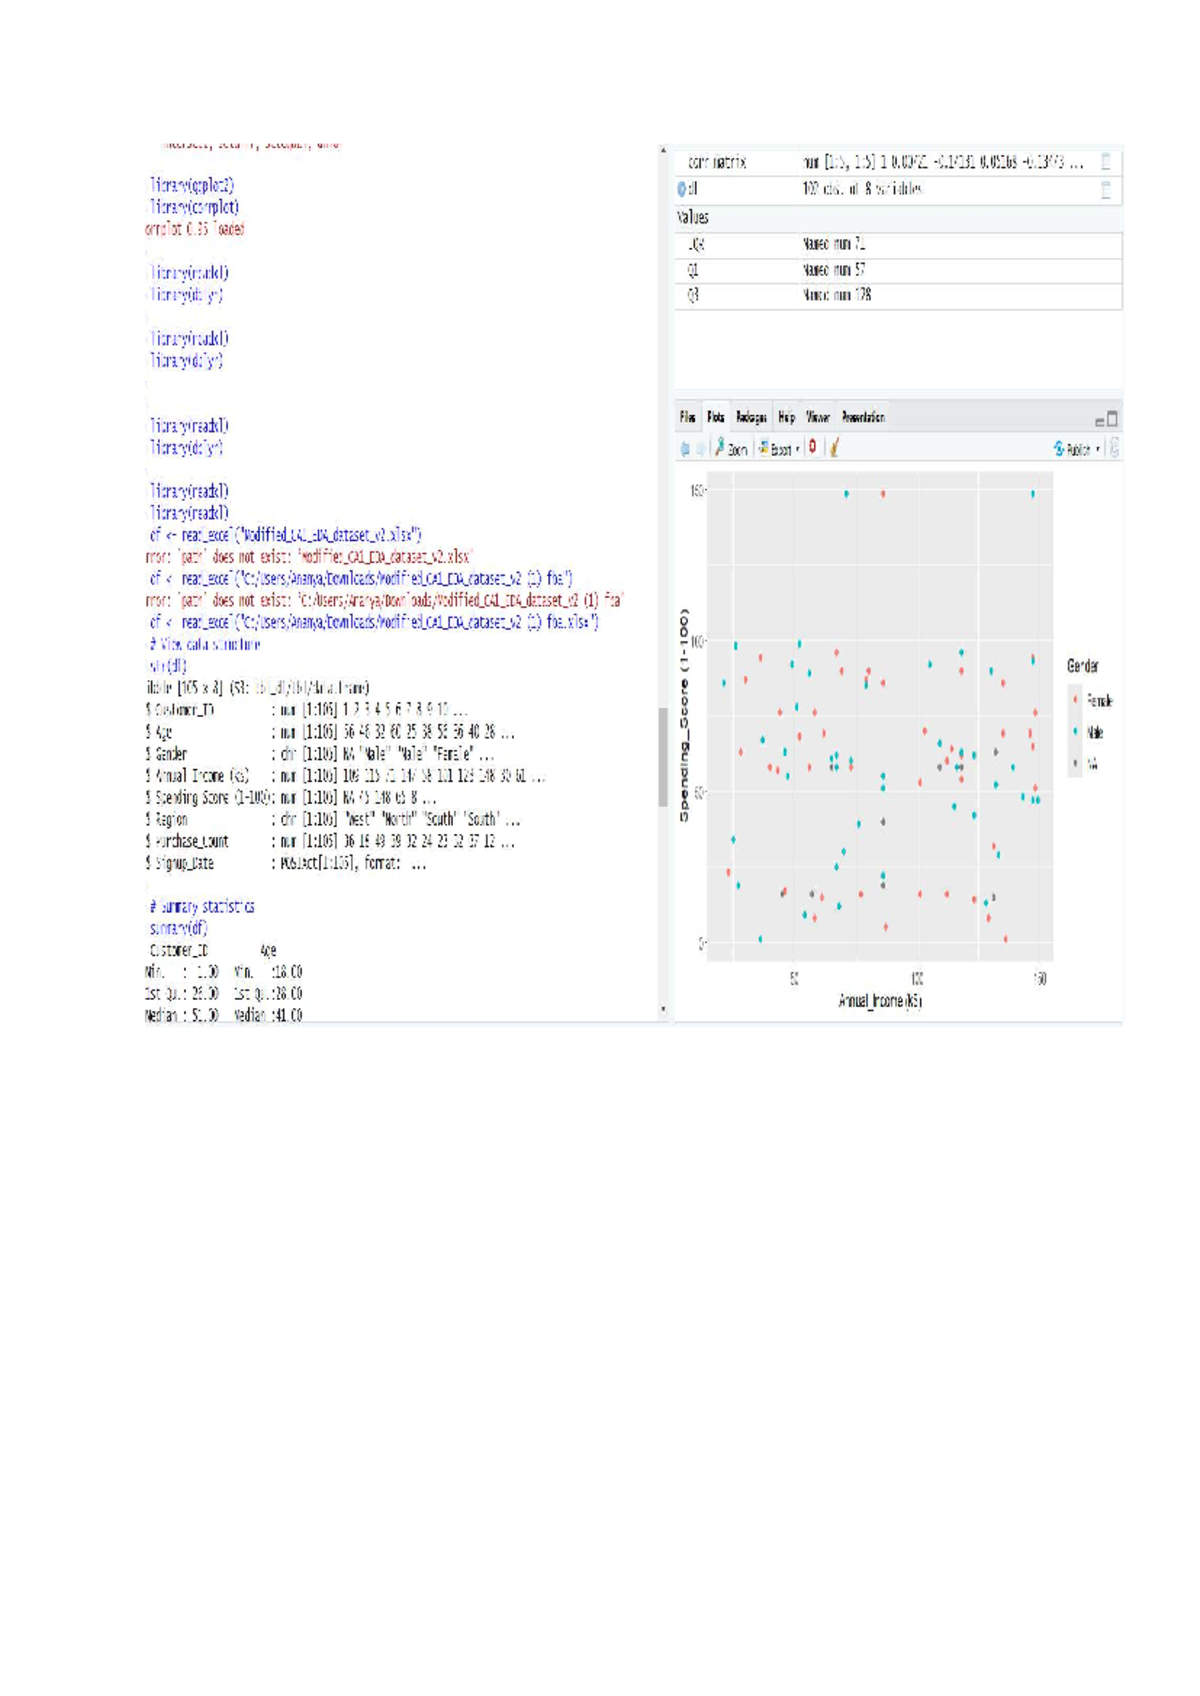Click the NA legend entry
The height and width of the screenshot is (1696, 1200).
point(1085,764)
